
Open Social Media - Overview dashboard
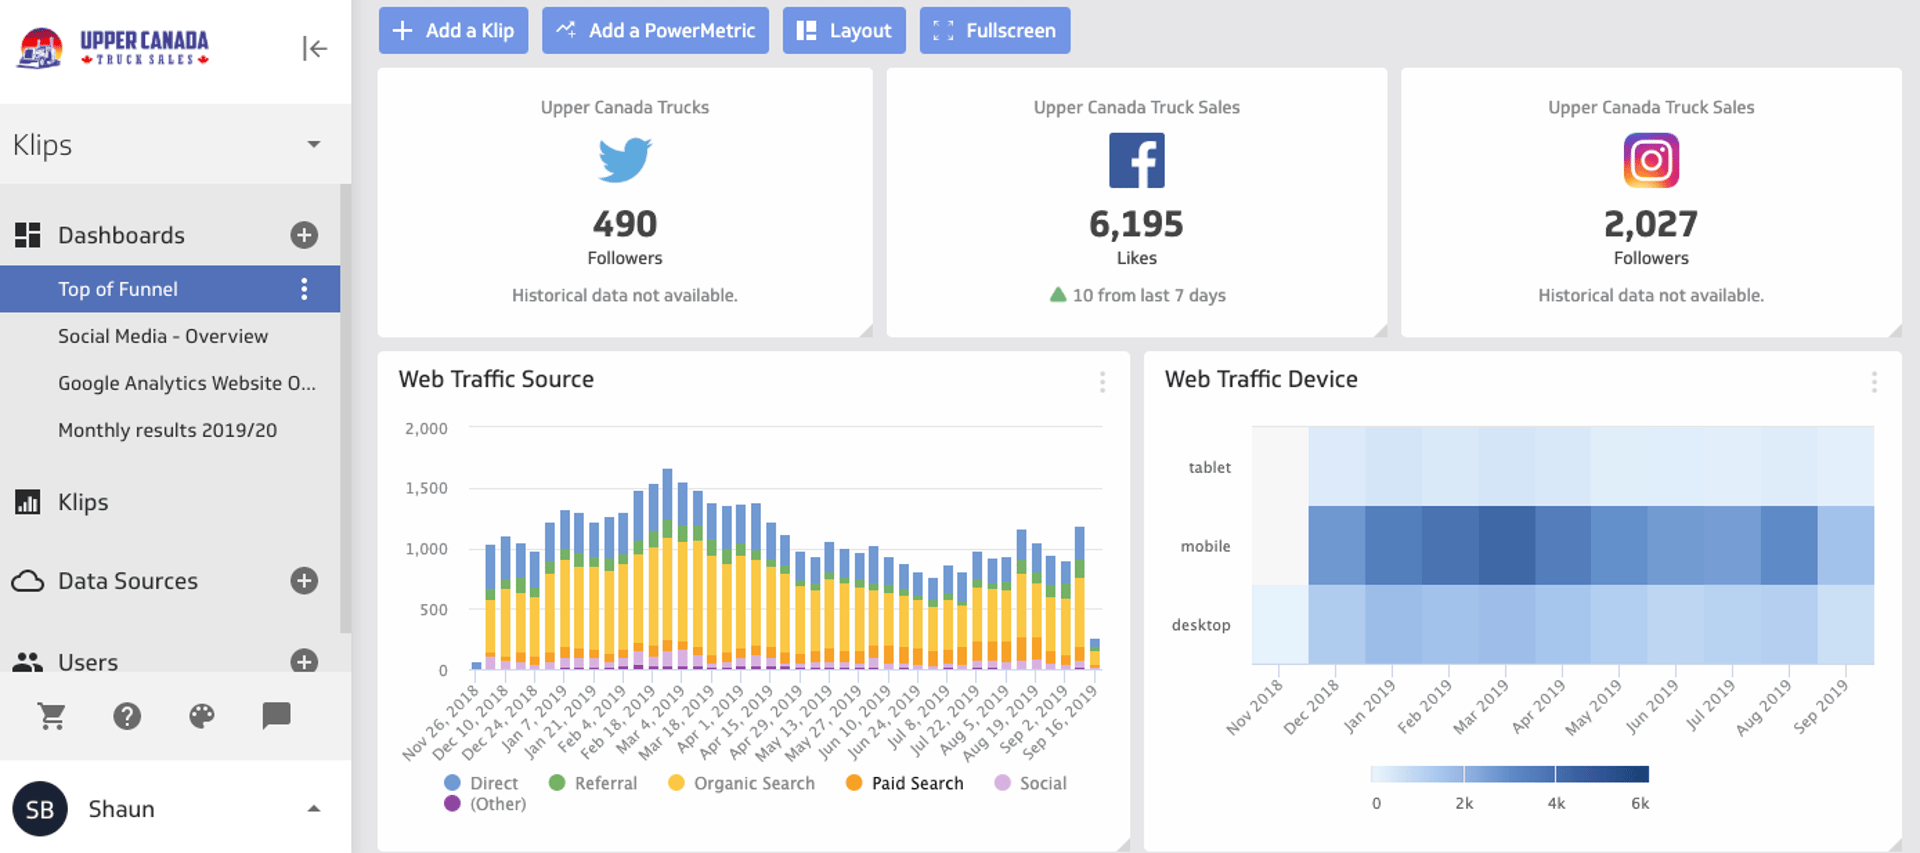tap(163, 336)
